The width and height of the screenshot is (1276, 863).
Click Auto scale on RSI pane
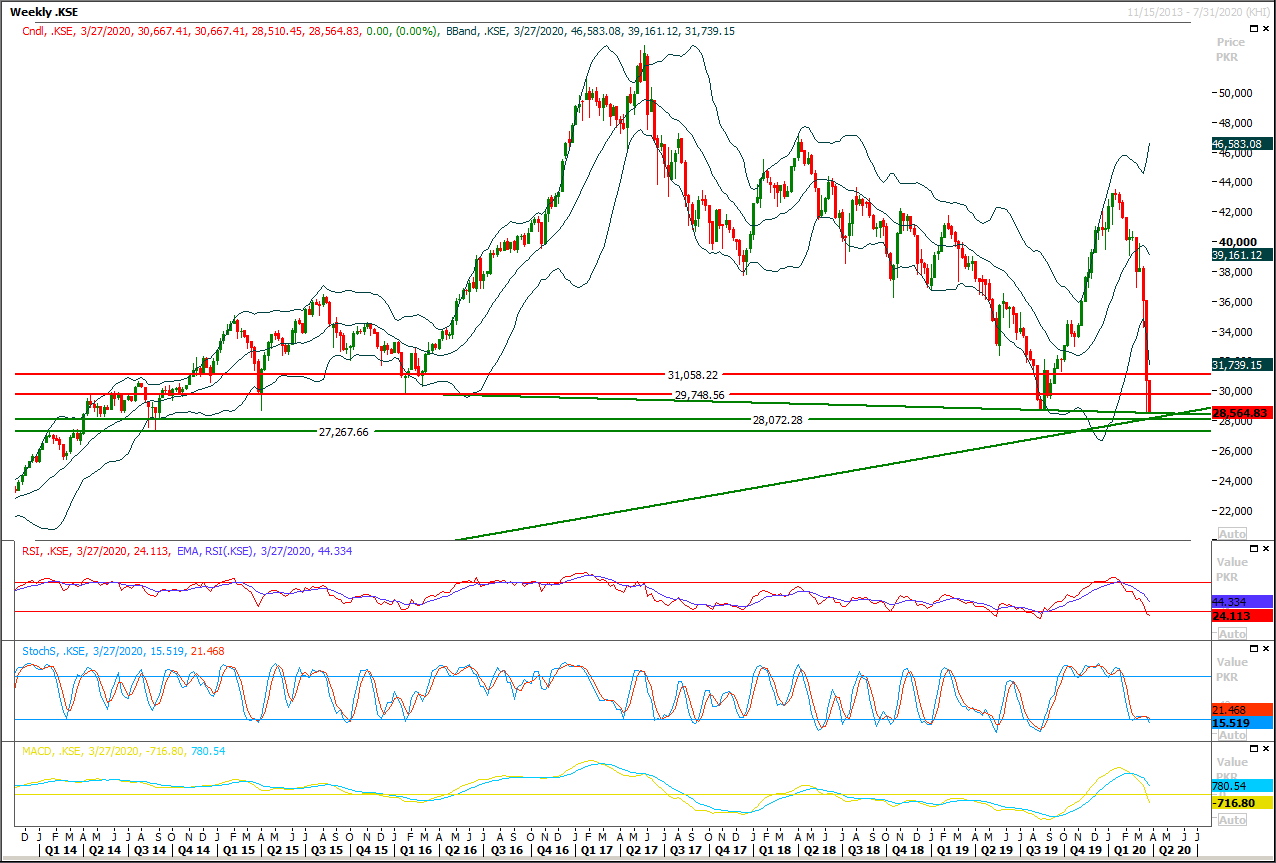pos(1232,634)
